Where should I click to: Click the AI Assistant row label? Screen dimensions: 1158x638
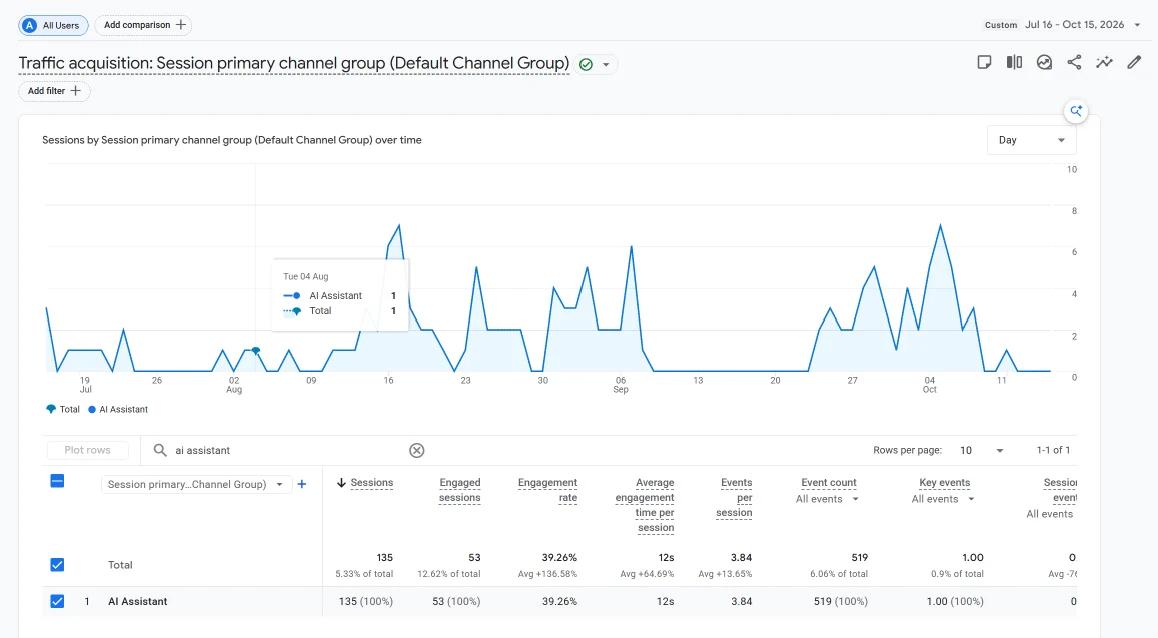[137, 602]
